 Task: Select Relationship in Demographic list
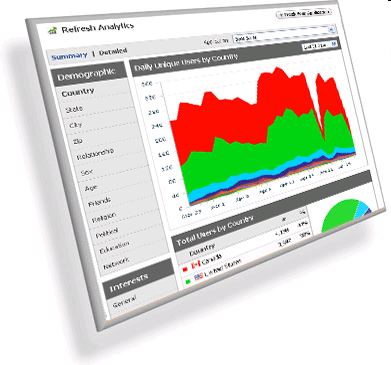pos(95,154)
